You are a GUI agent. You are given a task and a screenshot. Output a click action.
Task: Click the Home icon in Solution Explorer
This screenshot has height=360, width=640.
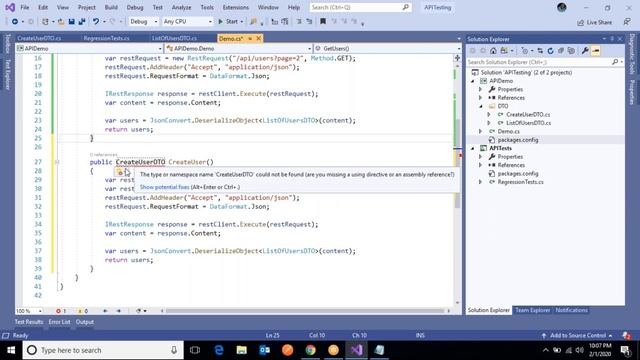click(x=493, y=51)
